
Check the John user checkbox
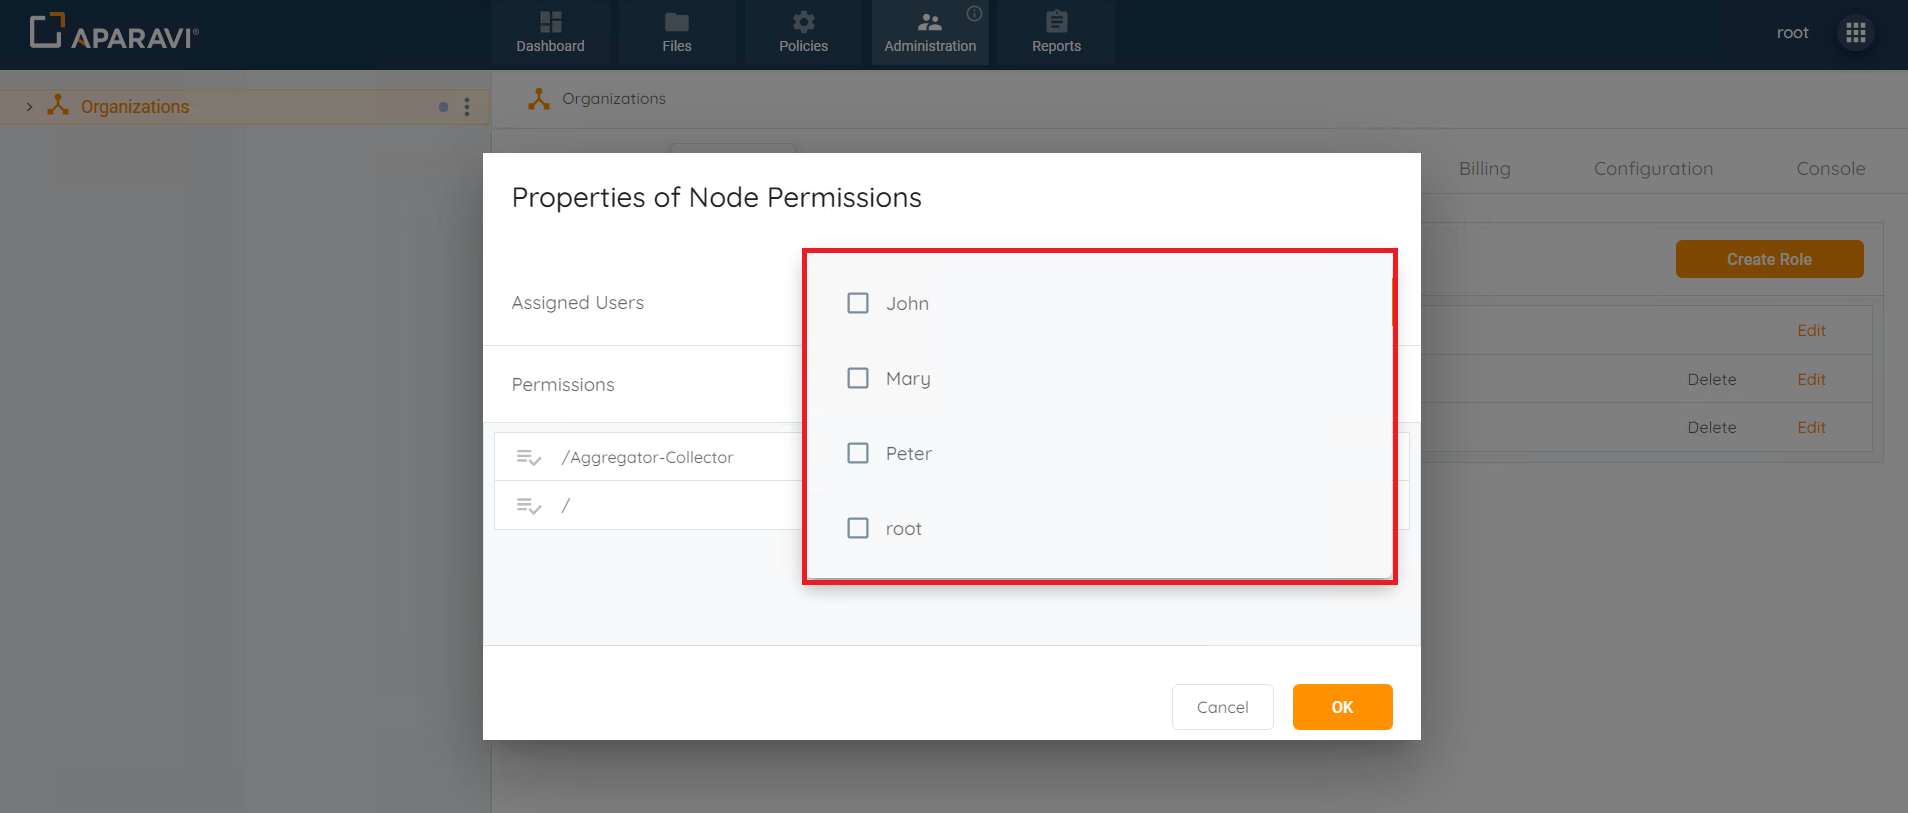pos(858,303)
